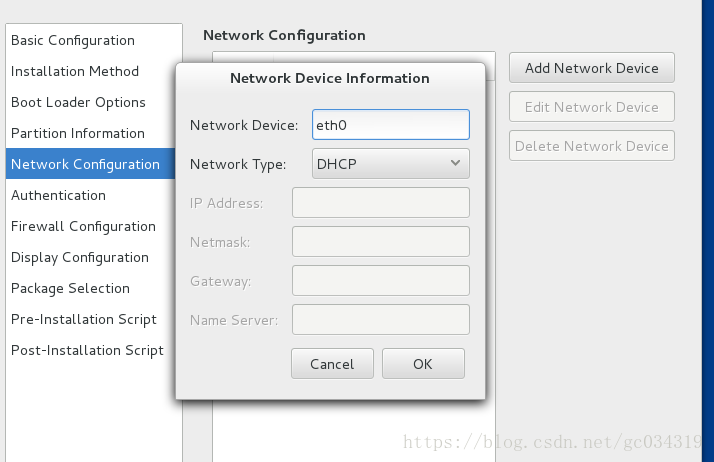Click the Gateway input field

point(381,281)
